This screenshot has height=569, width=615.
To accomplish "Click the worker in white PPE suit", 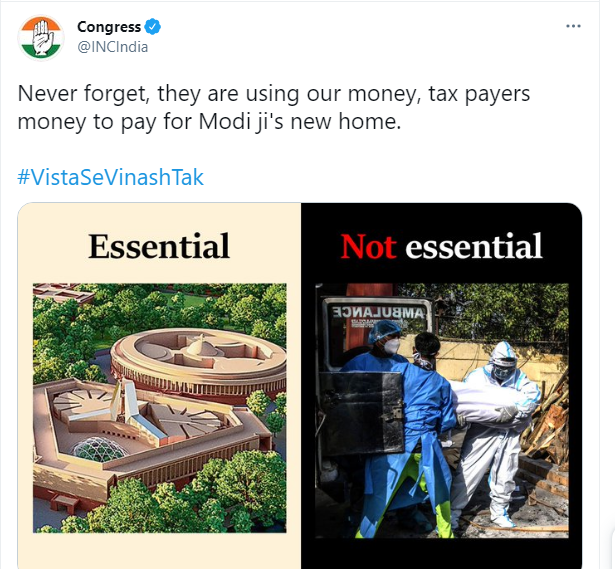I will click(x=500, y=431).
